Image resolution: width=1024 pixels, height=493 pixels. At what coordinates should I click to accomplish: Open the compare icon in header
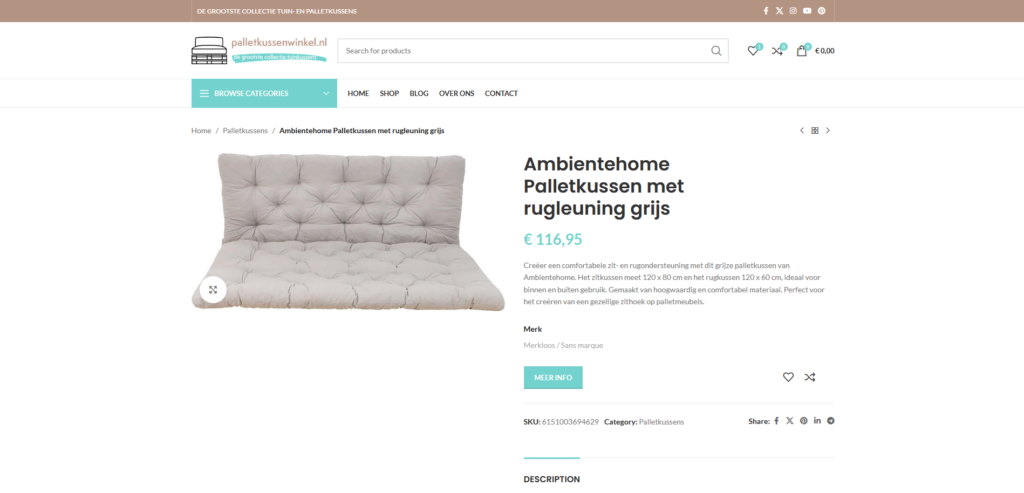pyautogui.click(x=777, y=51)
